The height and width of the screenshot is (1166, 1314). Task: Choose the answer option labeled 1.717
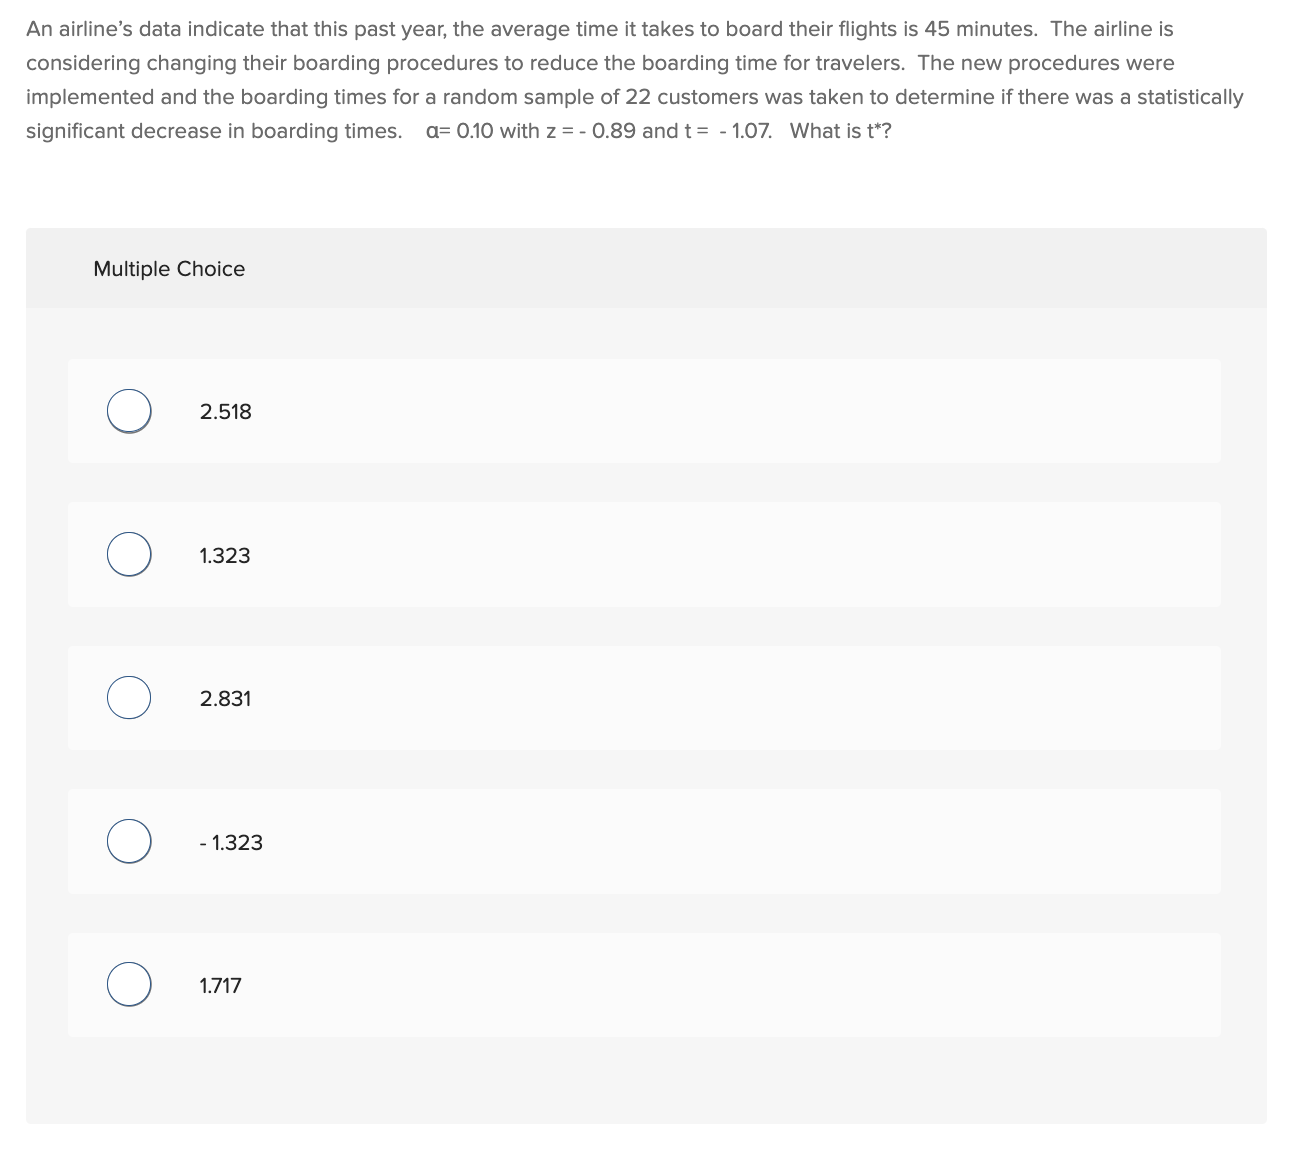[x=220, y=985]
